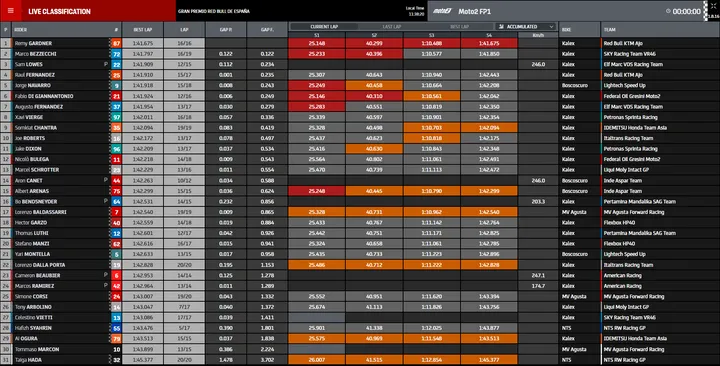Image resolution: width=720 pixels, height=366 pixels.
Task: Select rider row Remy Gardner
Action: coord(360,43)
